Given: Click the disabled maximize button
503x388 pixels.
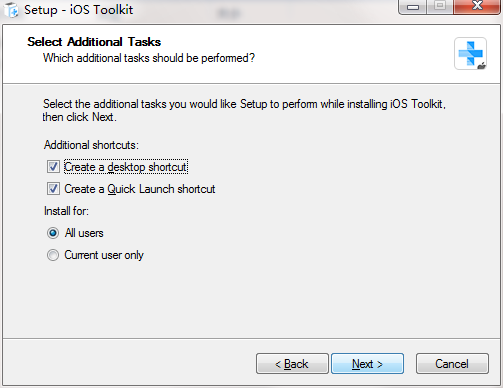Looking at the screenshot, I should (440, 7).
